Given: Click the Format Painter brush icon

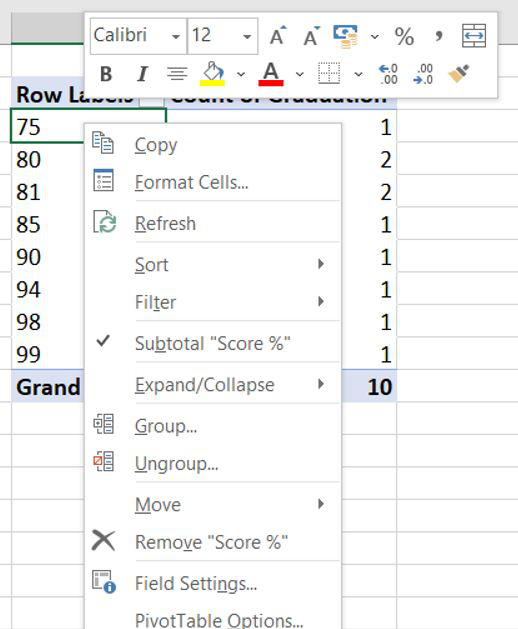Looking at the screenshot, I should tap(459, 74).
